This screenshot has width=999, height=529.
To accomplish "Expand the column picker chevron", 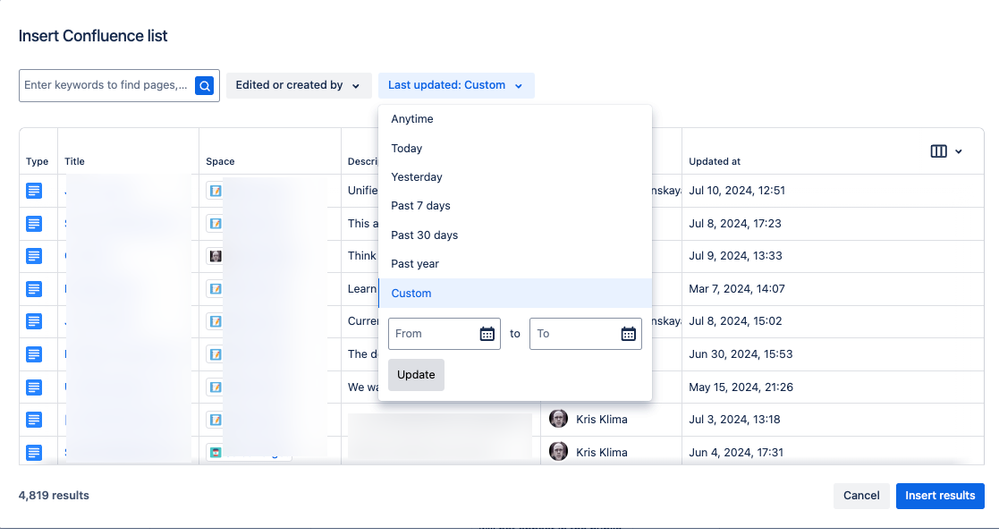I will pyautogui.click(x=958, y=151).
